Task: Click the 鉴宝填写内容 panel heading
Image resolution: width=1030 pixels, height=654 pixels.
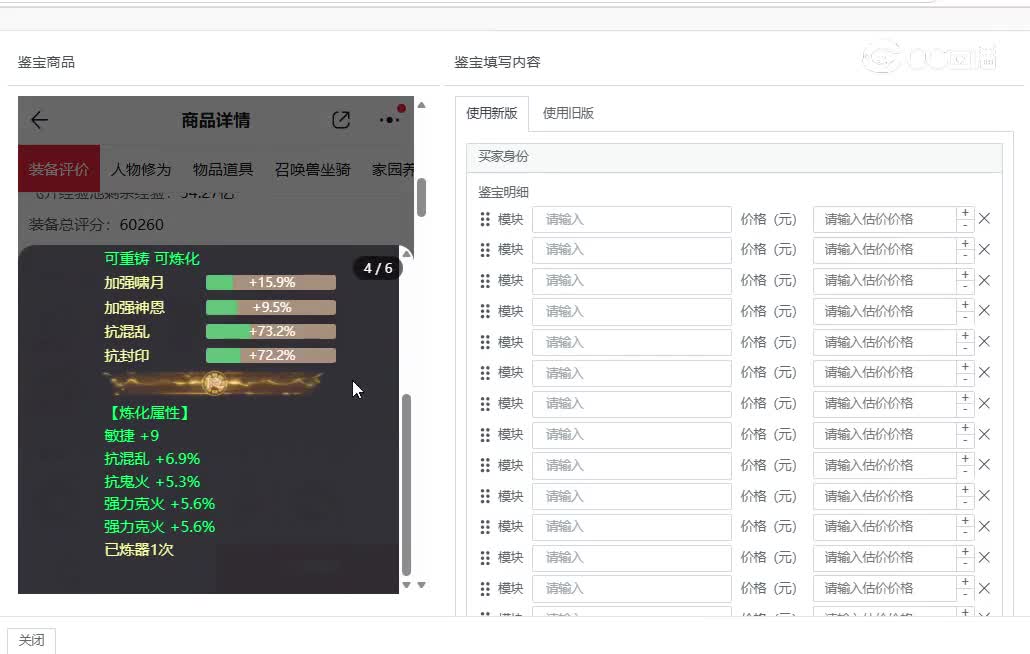Action: pos(497,62)
